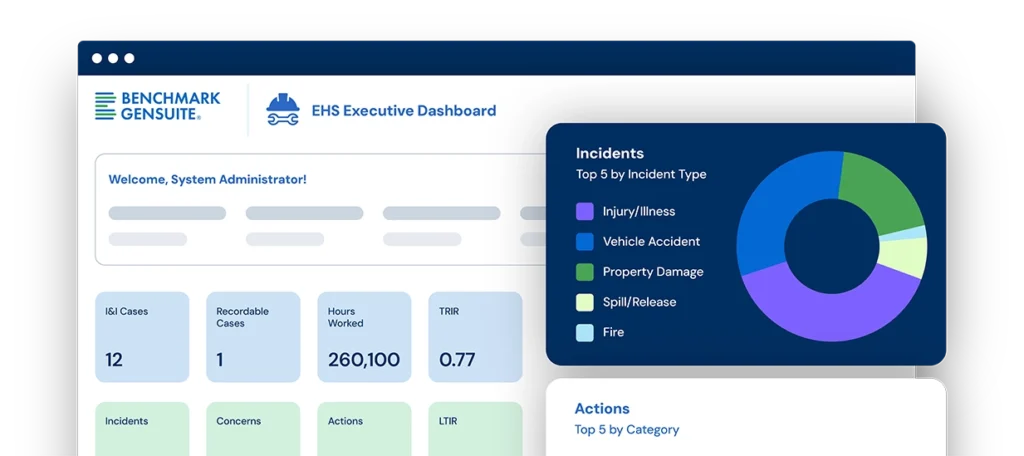The image size is (1024, 456).
Task: Open the Concerns tile
Action: (253, 429)
